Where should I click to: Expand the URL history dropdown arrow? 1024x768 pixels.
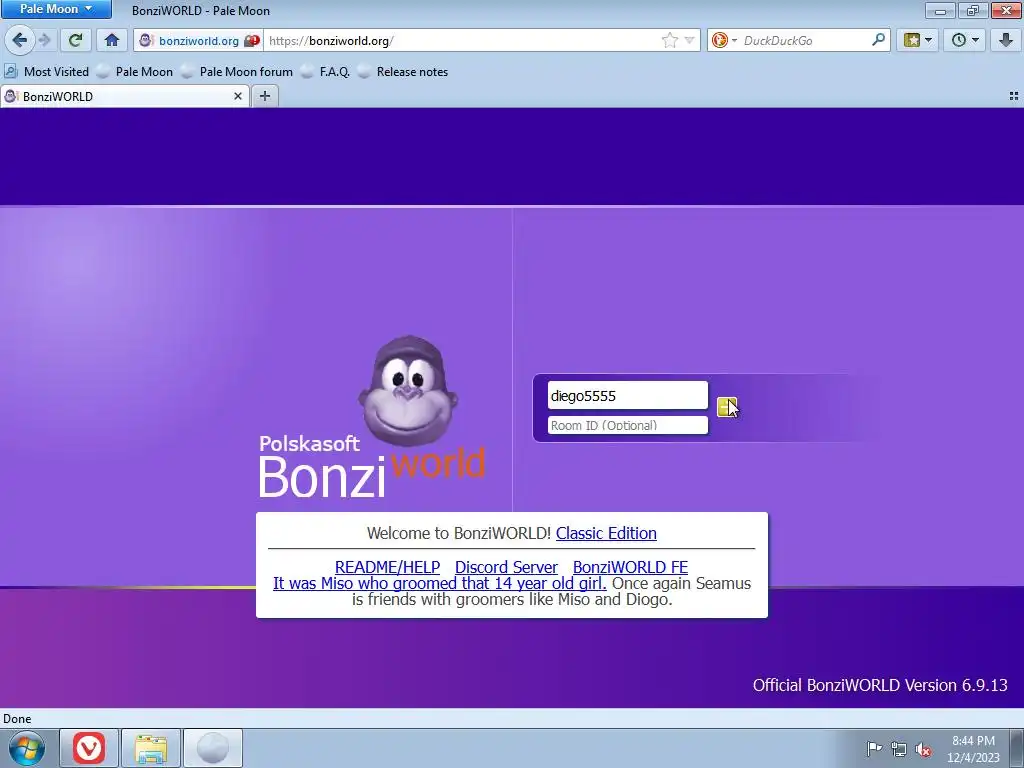click(689, 40)
